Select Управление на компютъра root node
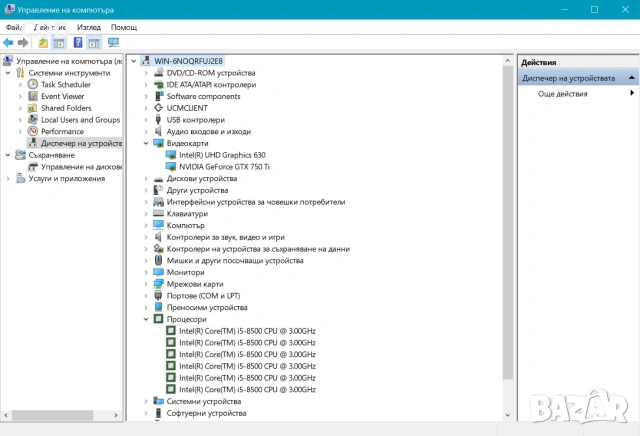 tap(69, 61)
